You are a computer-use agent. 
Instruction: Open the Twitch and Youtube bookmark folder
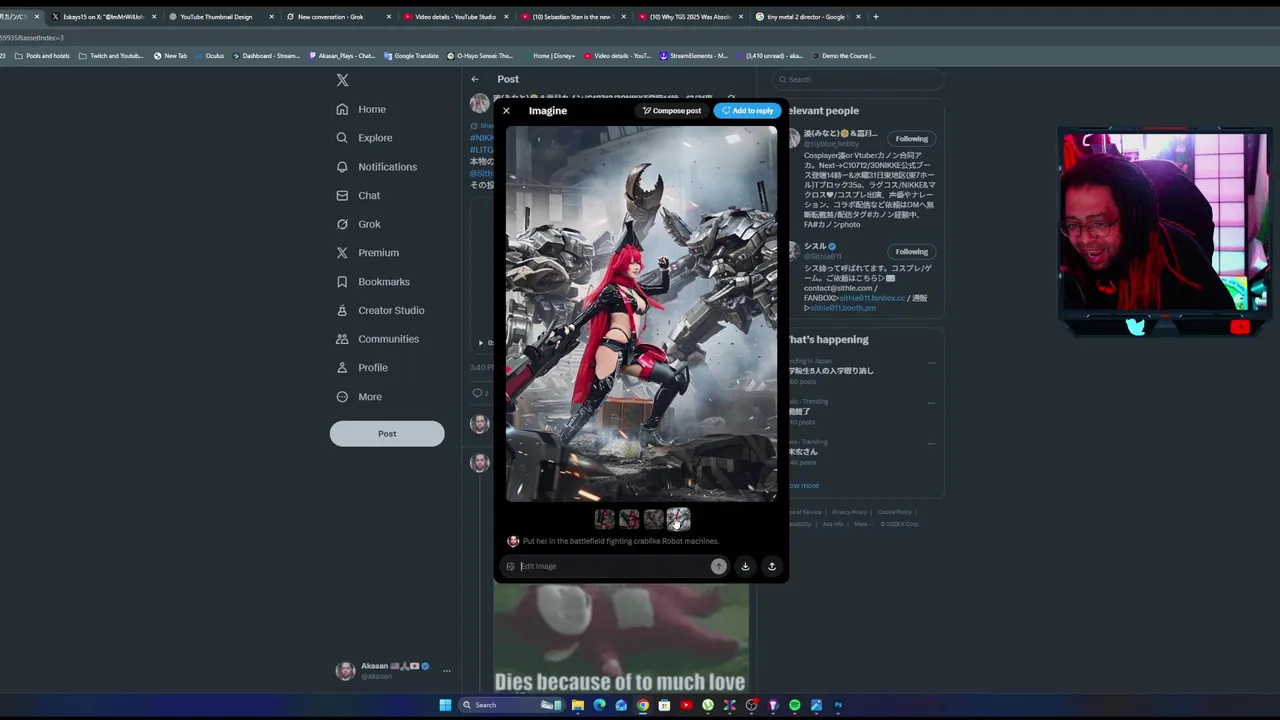pyautogui.click(x=111, y=56)
